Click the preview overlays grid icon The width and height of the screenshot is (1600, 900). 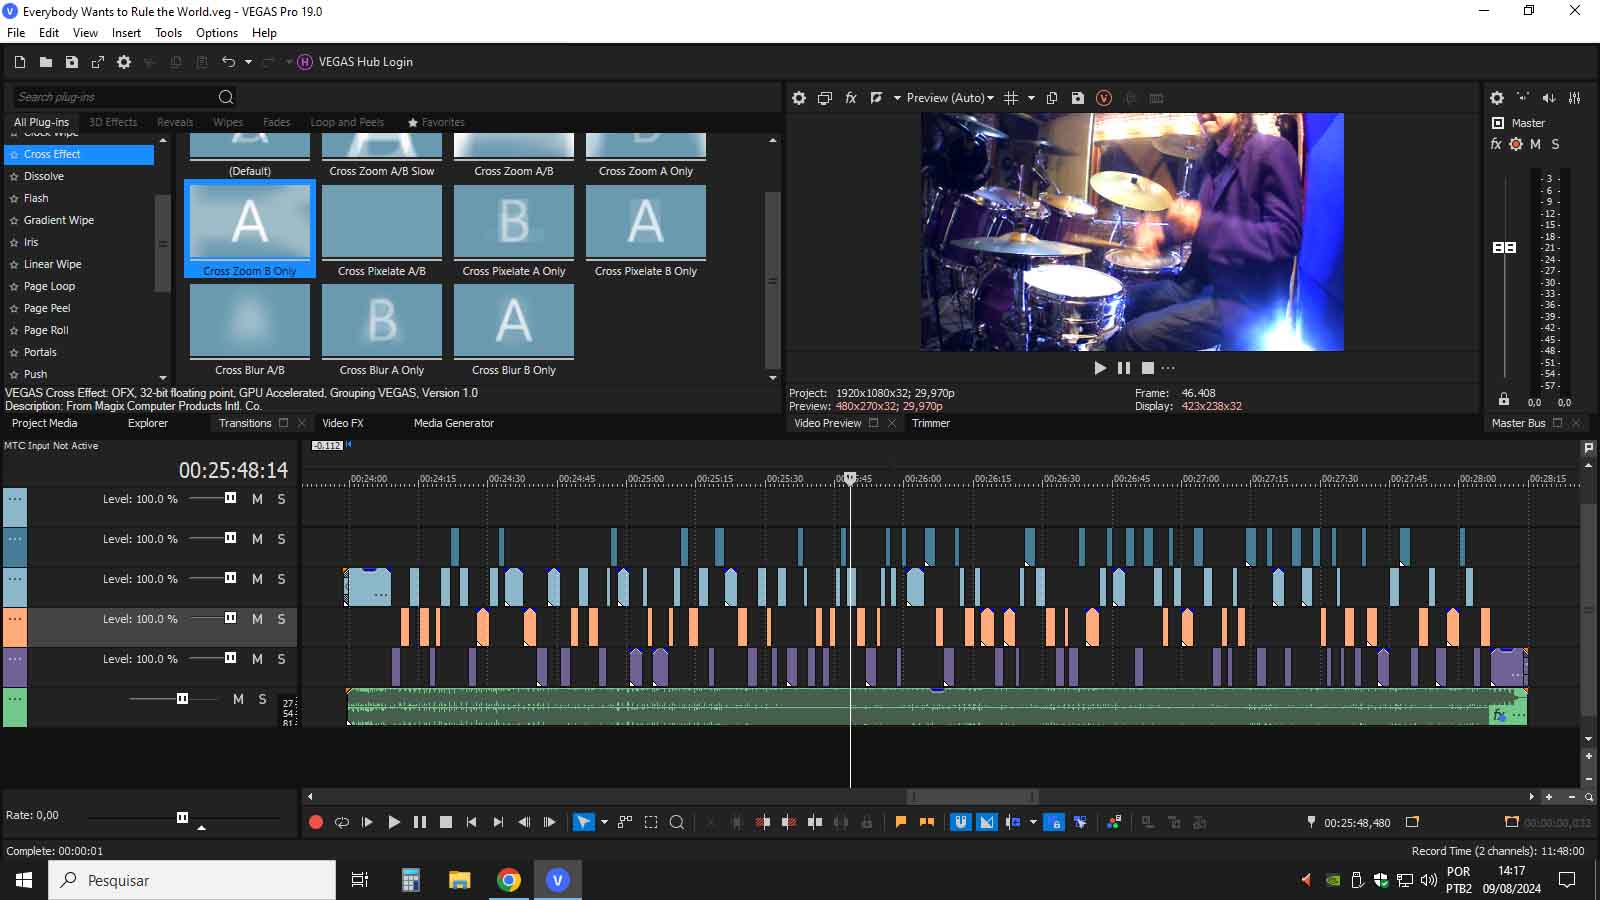click(x=1011, y=98)
